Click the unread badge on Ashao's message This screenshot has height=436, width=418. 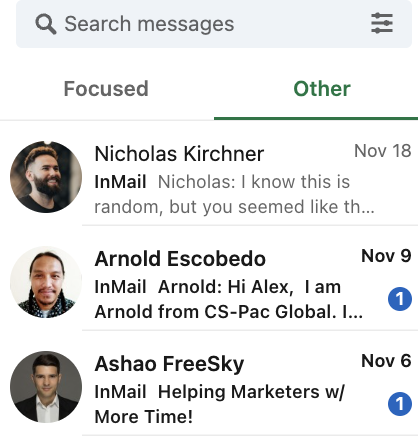tap(400, 404)
